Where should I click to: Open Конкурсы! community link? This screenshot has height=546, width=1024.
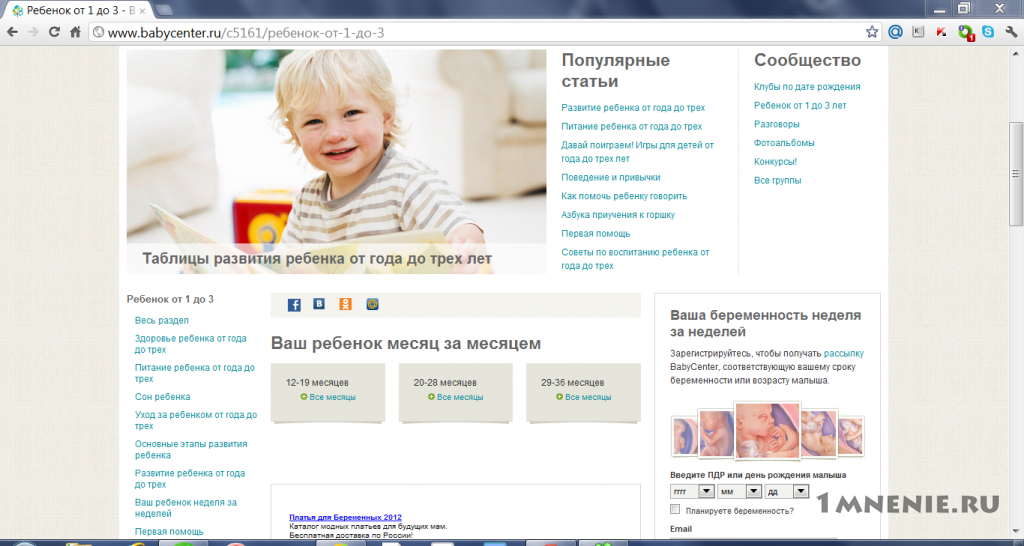(x=775, y=161)
